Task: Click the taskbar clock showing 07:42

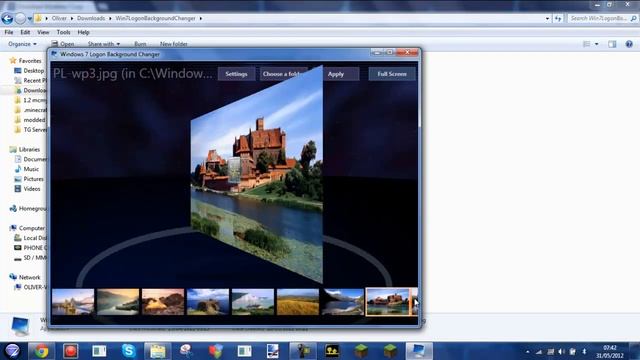Action: click(x=609, y=351)
